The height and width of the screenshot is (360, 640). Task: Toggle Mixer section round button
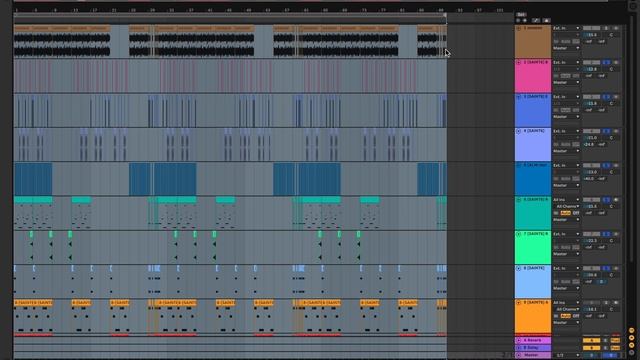click(631, 345)
